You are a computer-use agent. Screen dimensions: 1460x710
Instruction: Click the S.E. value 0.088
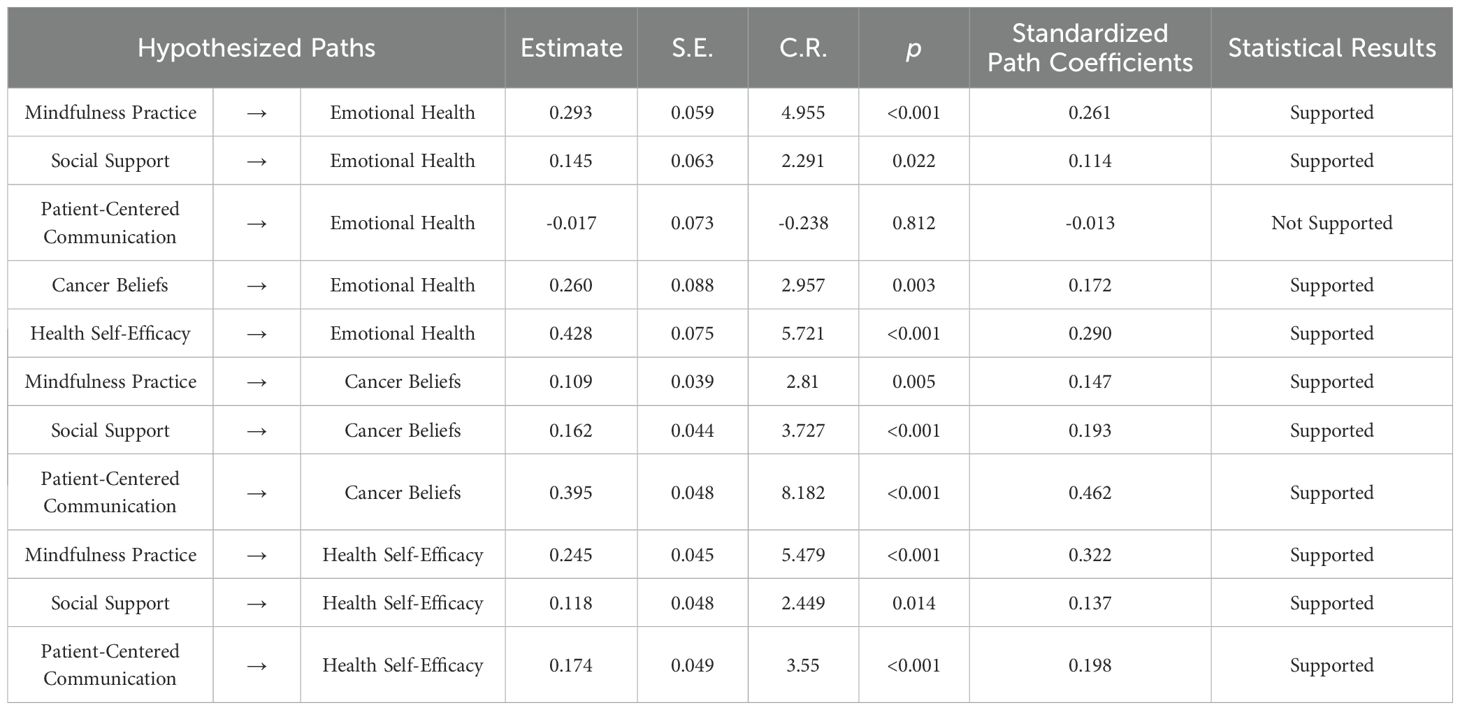pyautogui.click(x=692, y=285)
